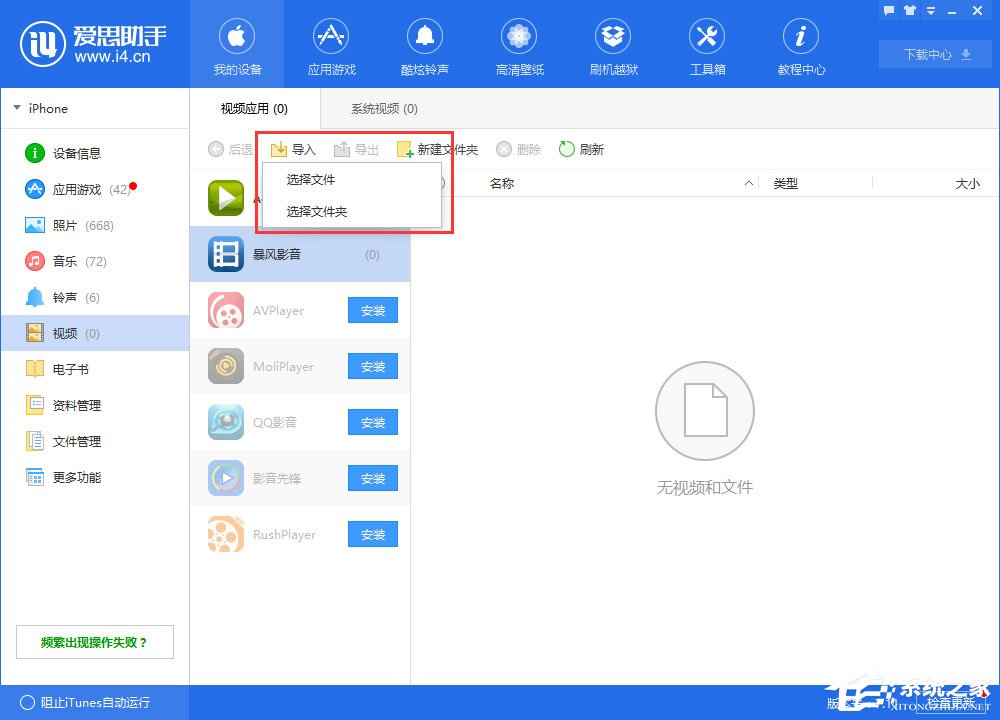Refresh the video list with 刷新
This screenshot has height=720, width=1000.
click(x=580, y=149)
